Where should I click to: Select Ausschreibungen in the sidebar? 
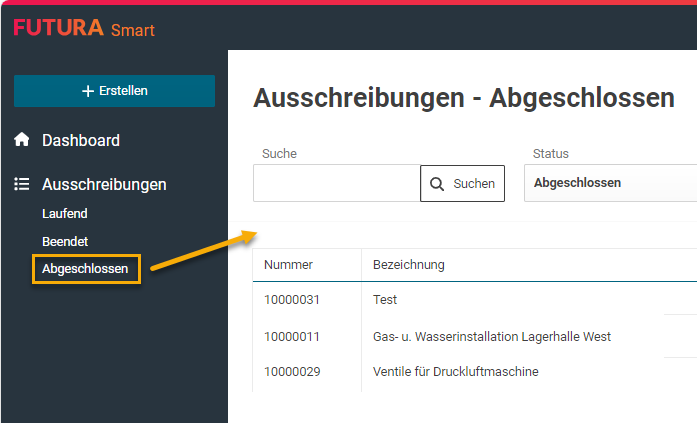pos(104,185)
